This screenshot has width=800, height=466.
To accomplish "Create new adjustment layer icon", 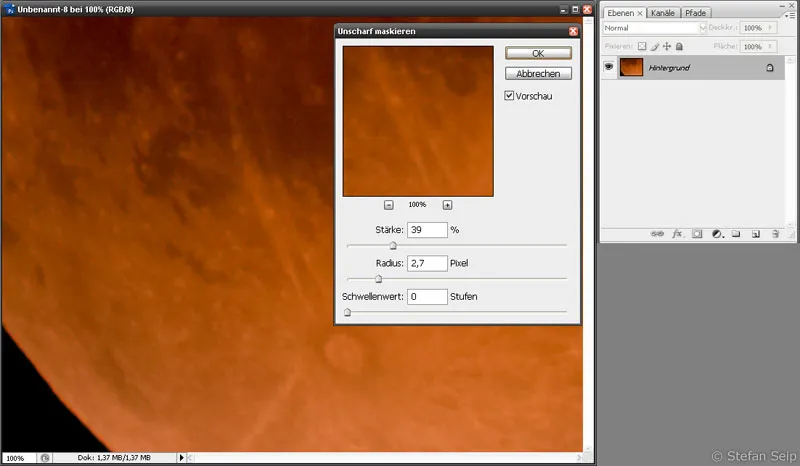I will coord(717,234).
